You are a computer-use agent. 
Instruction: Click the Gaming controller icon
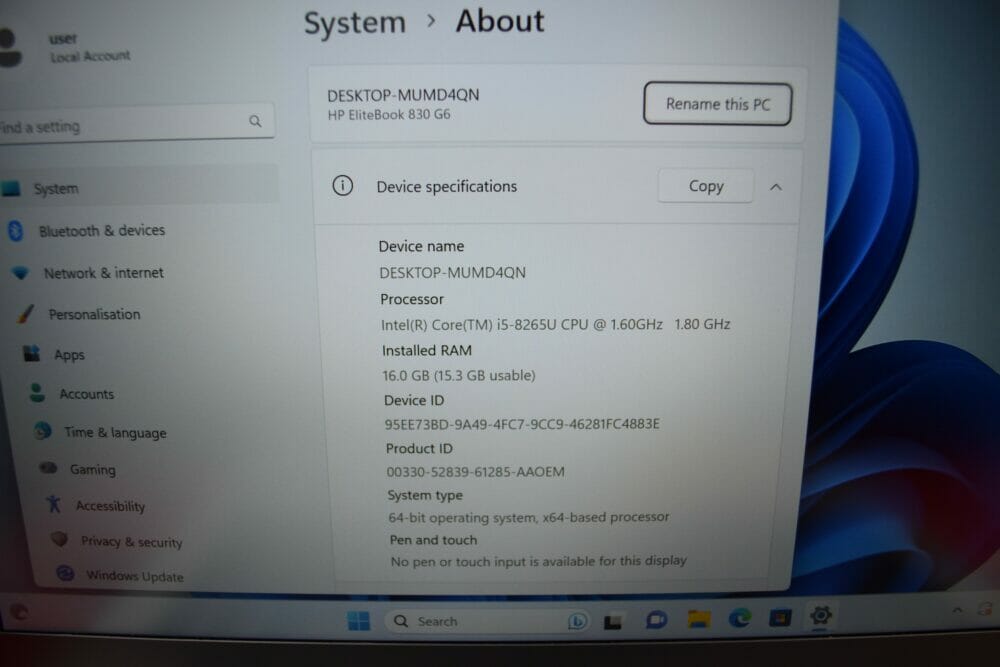48,468
